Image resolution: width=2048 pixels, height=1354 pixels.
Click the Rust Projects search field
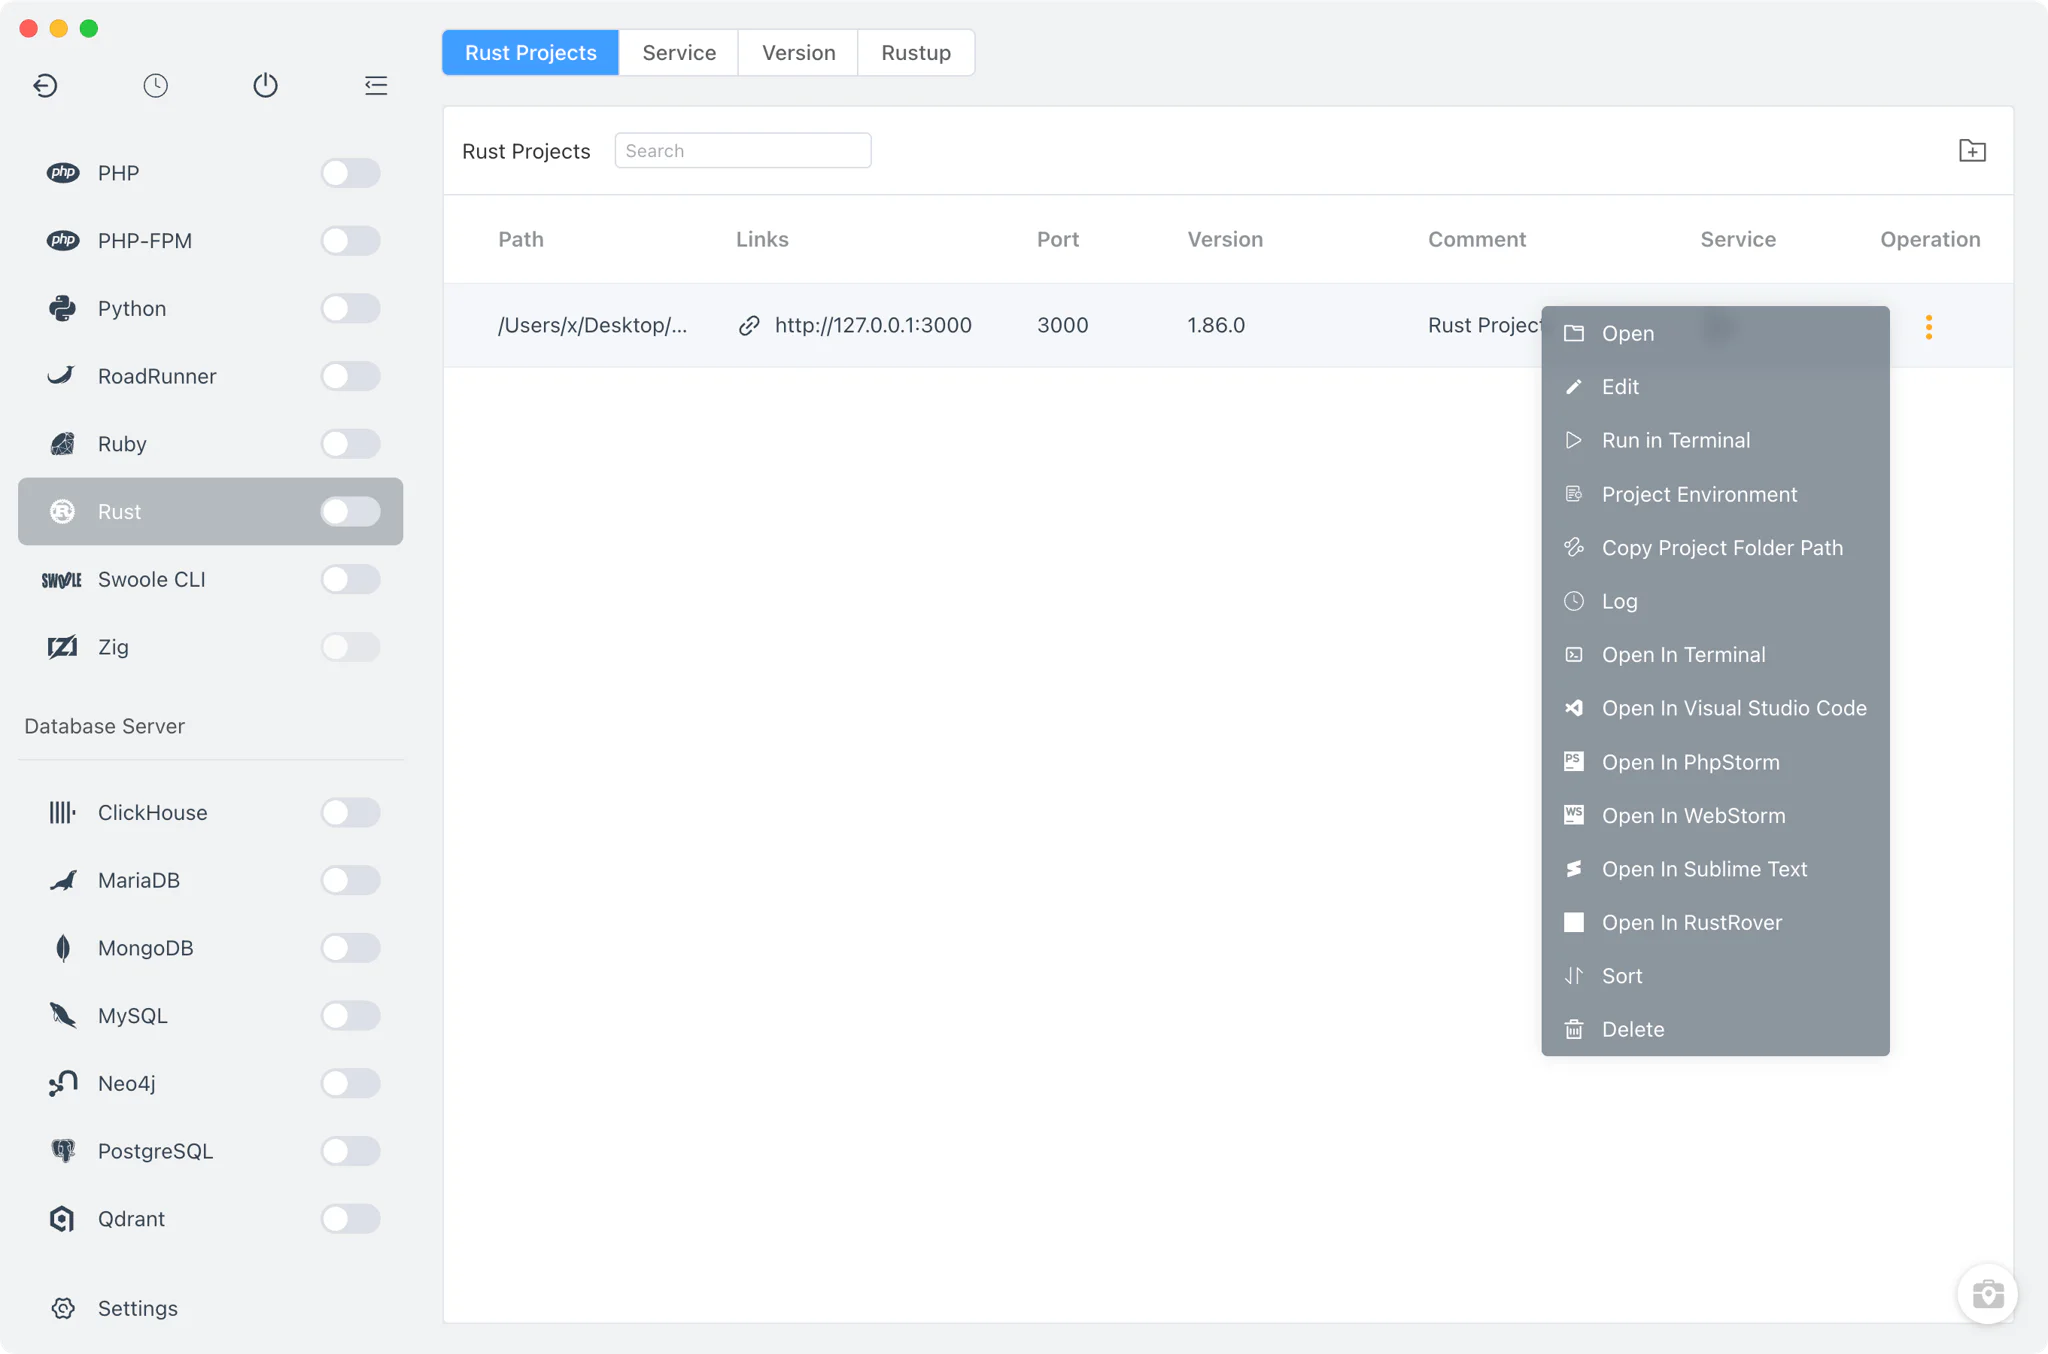(x=742, y=151)
